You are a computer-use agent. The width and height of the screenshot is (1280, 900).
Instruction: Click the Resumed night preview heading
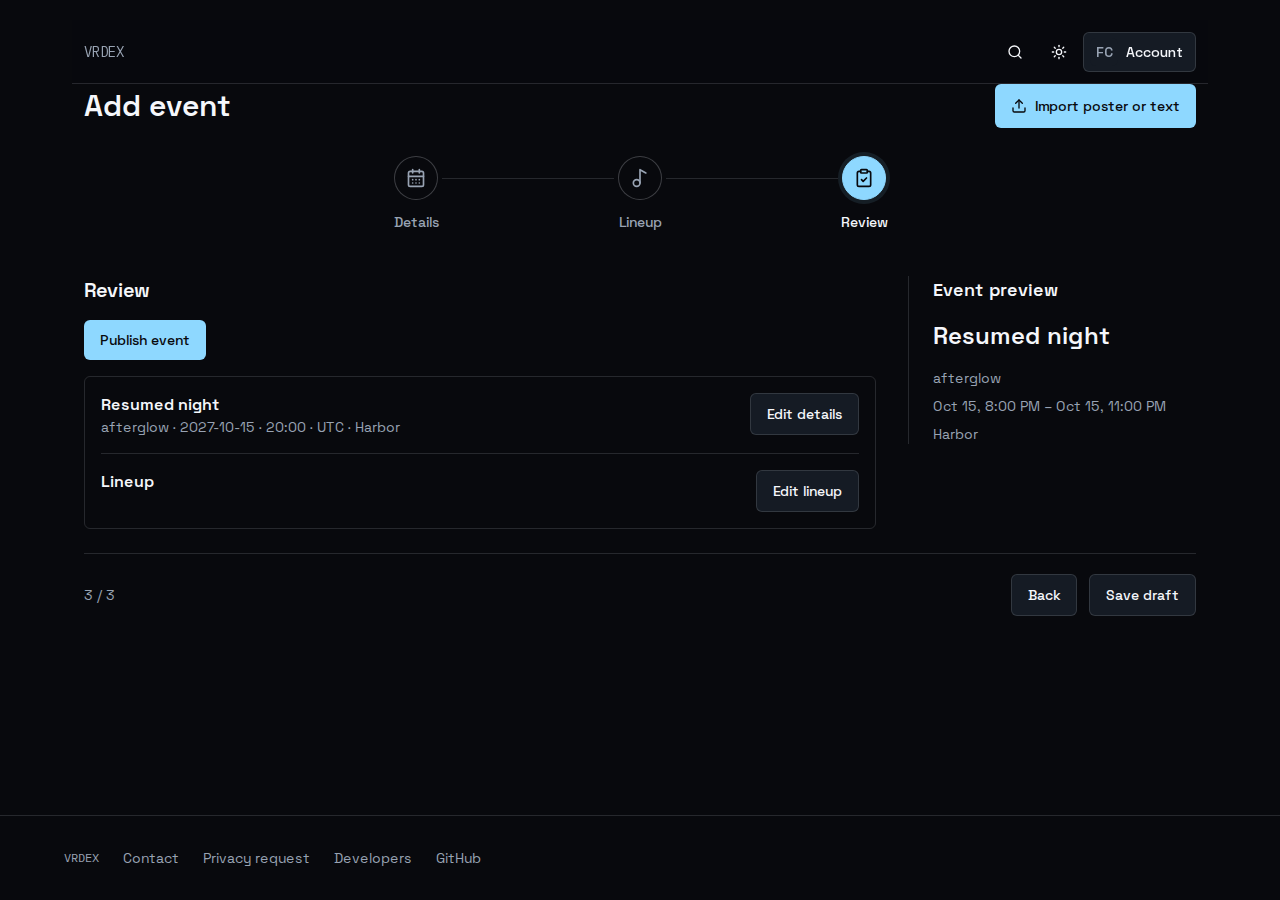[1021, 336]
